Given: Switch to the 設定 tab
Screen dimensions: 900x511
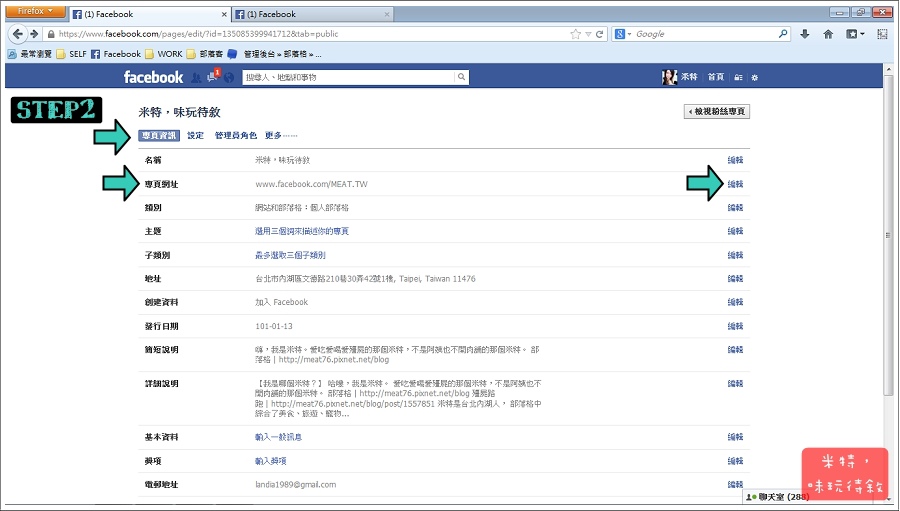Looking at the screenshot, I should [195, 136].
